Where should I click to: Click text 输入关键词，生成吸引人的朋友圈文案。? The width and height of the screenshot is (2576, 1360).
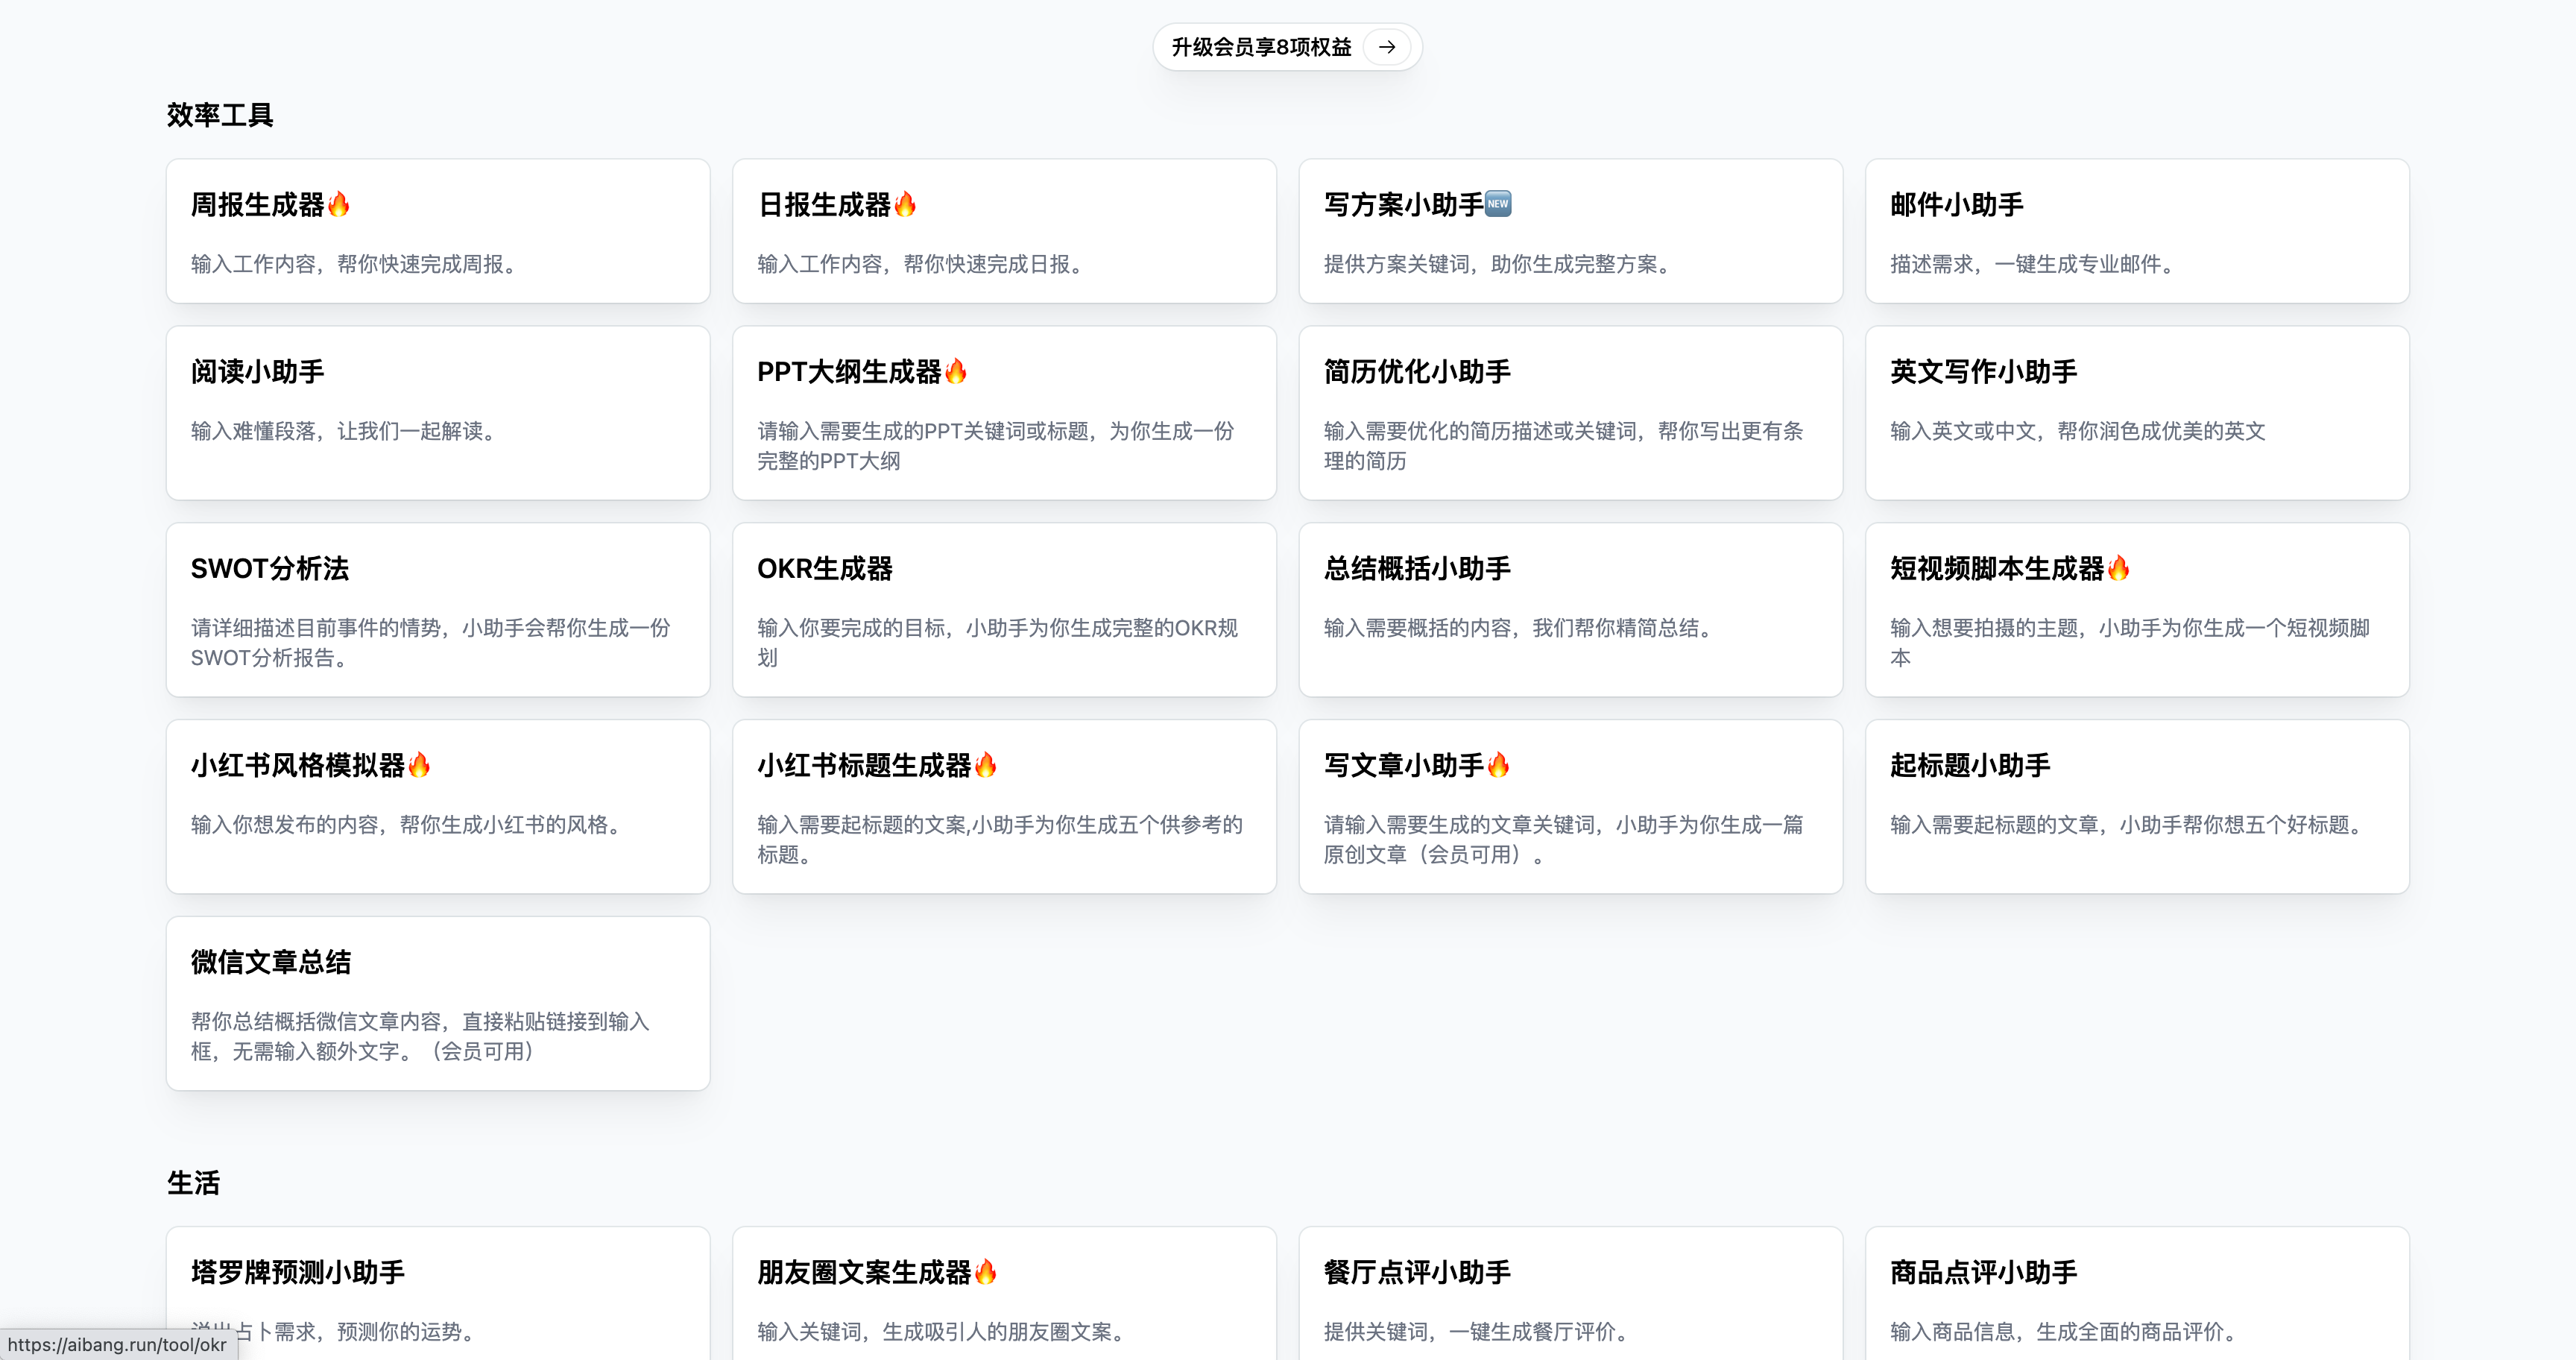click(x=944, y=1332)
